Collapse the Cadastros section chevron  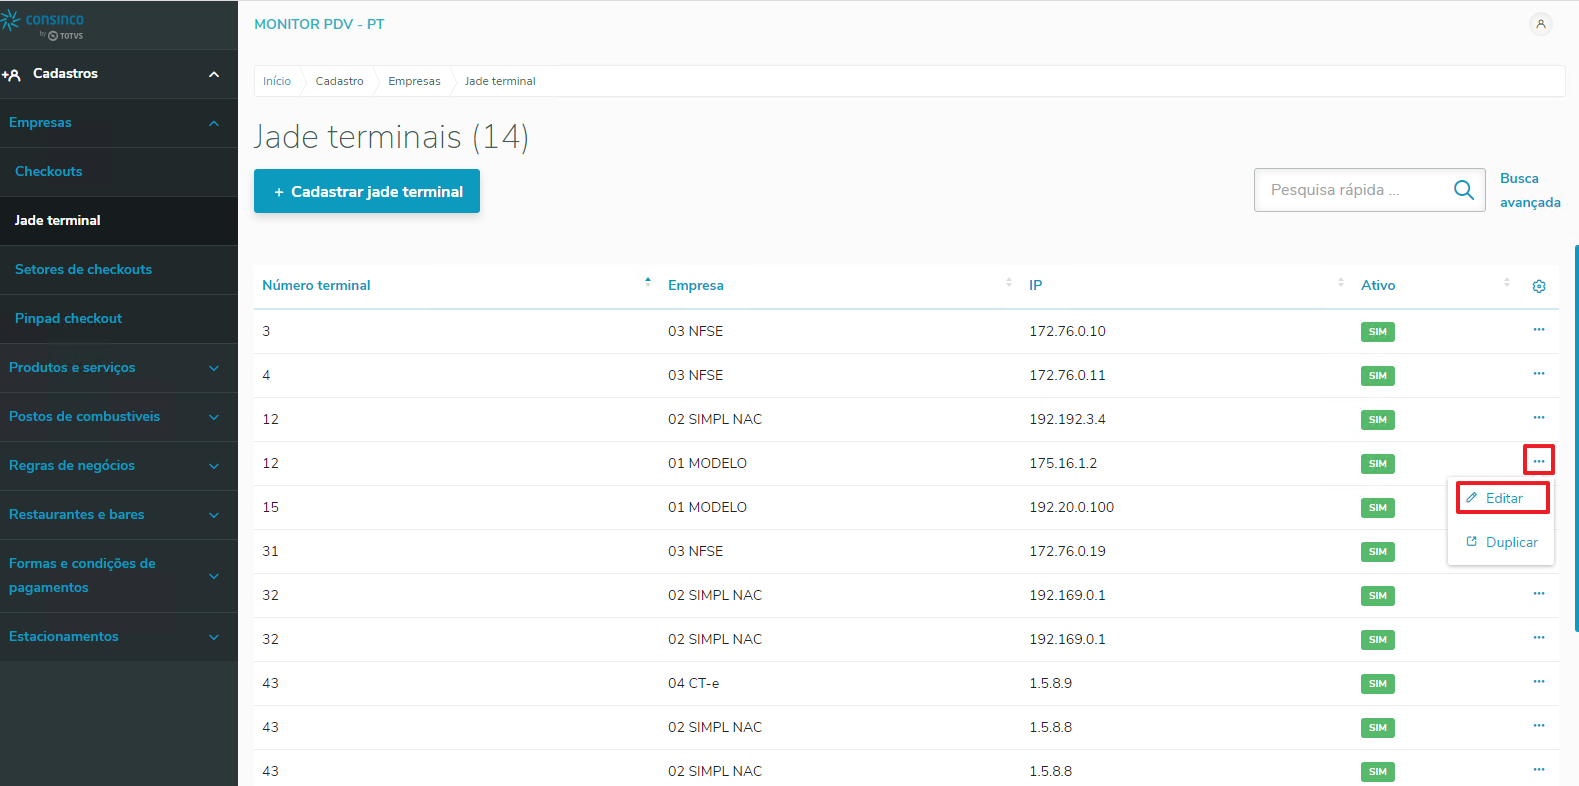click(x=214, y=74)
